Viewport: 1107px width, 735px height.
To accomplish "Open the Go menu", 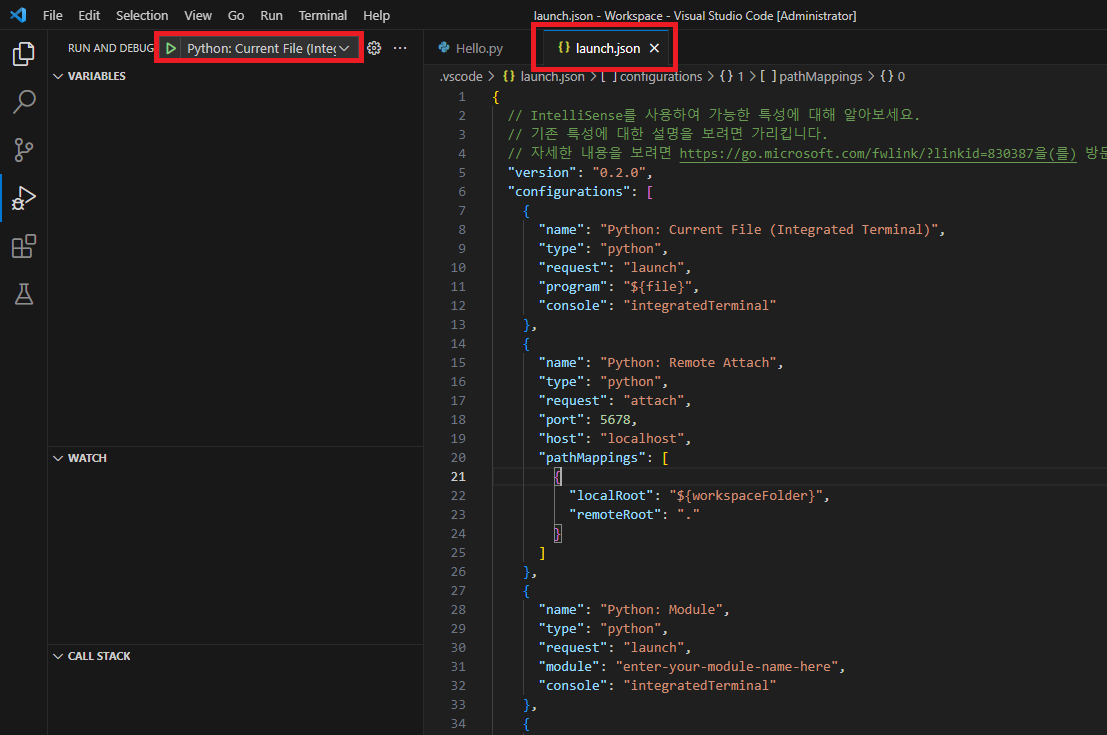I will tap(236, 15).
